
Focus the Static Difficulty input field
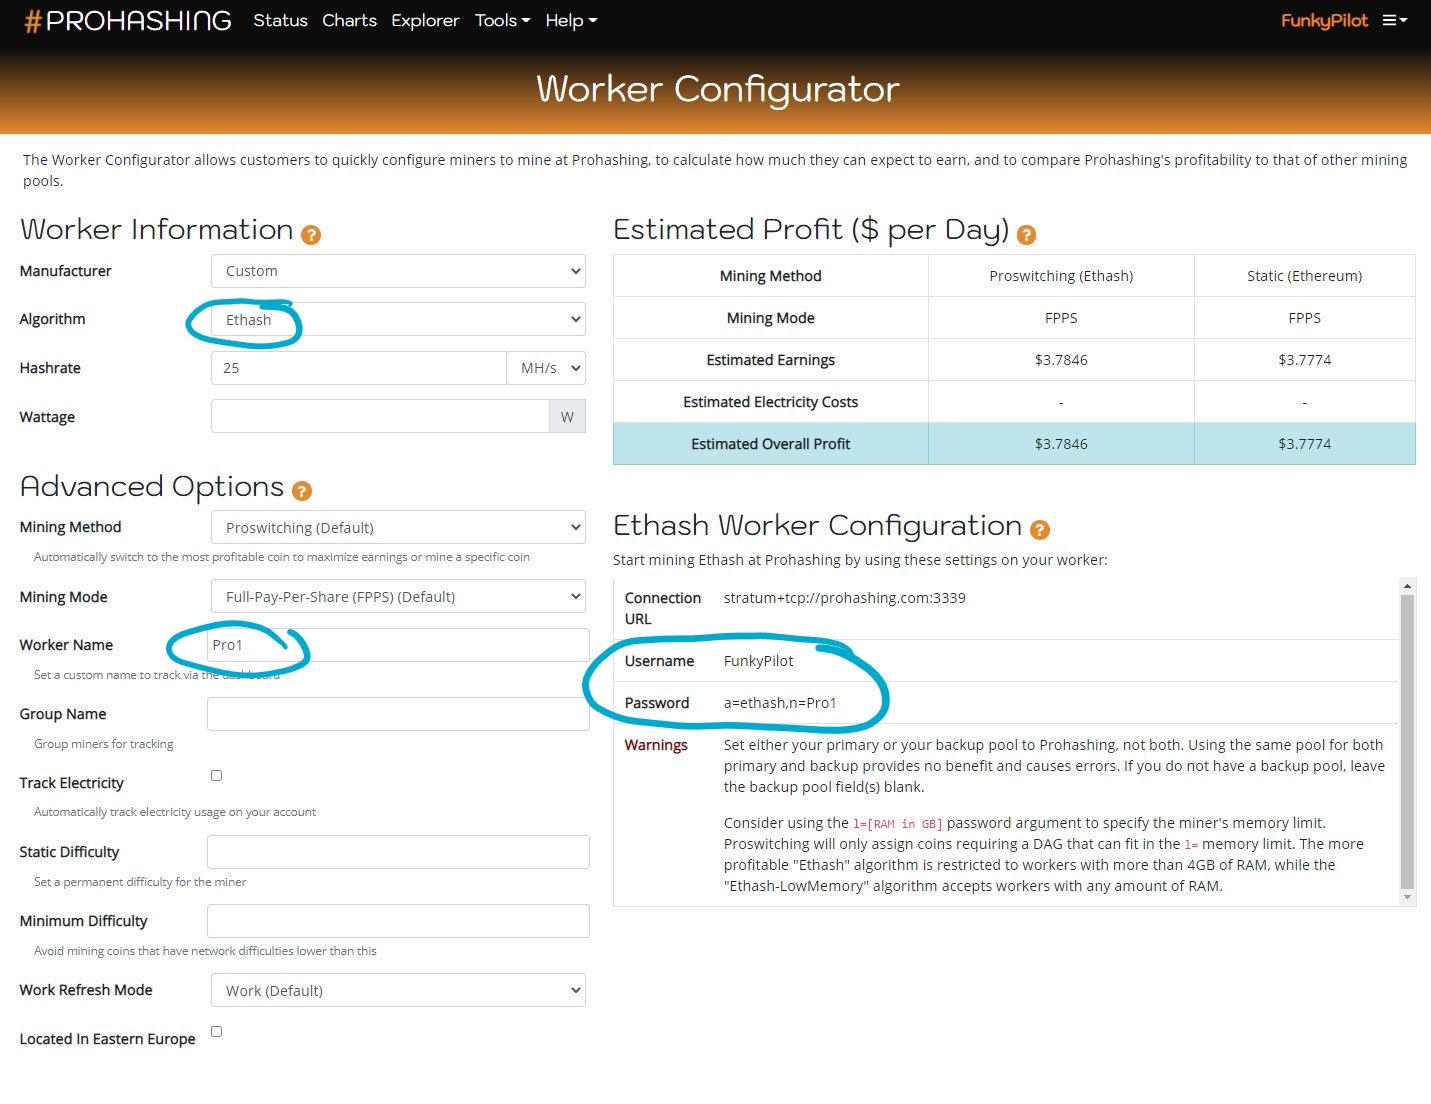398,852
